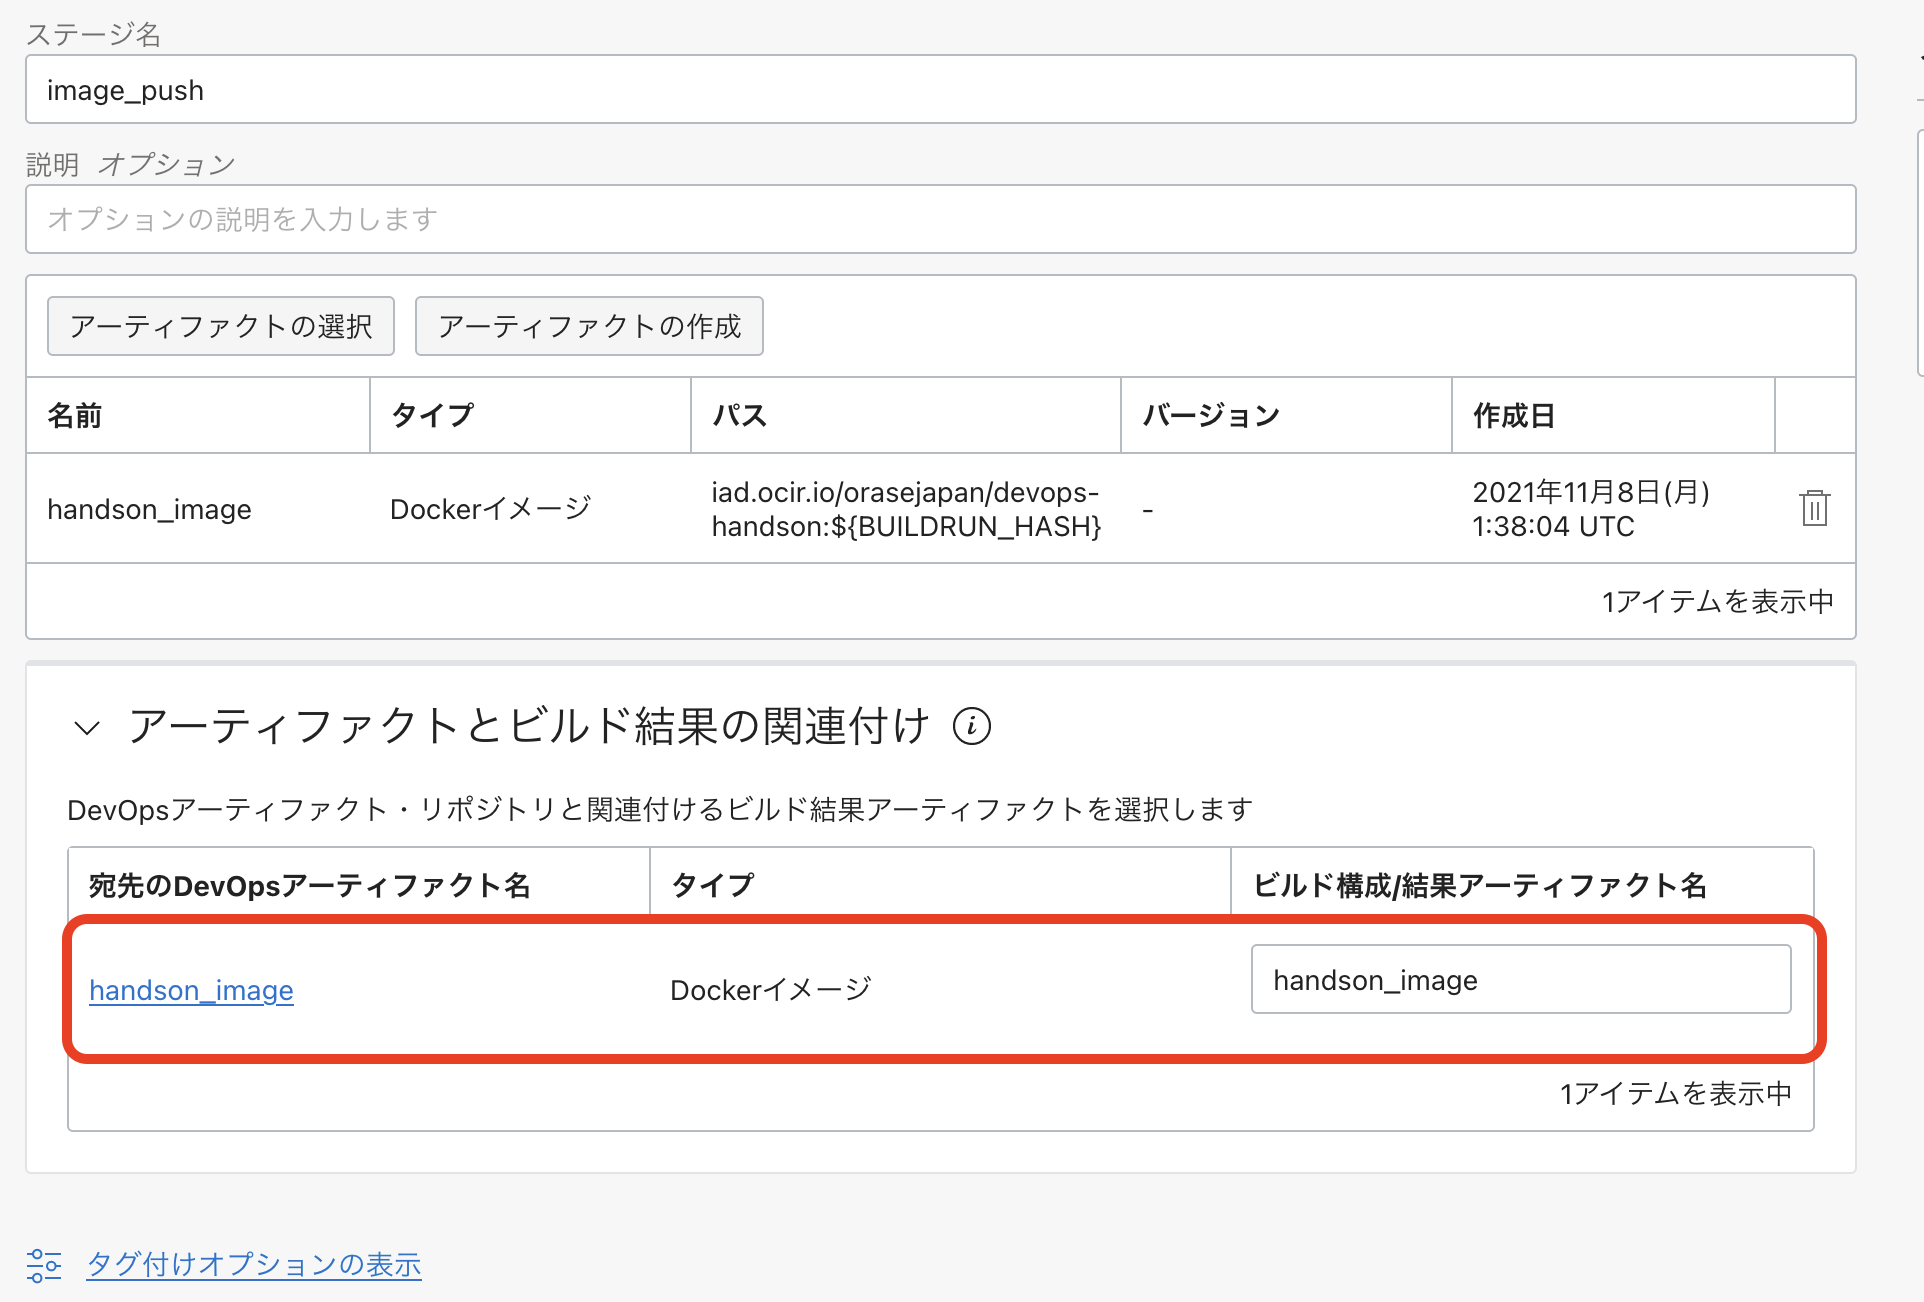The image size is (1924, 1302).
Task: Open the タグ付けオプションの表示 link
Action: click(254, 1265)
